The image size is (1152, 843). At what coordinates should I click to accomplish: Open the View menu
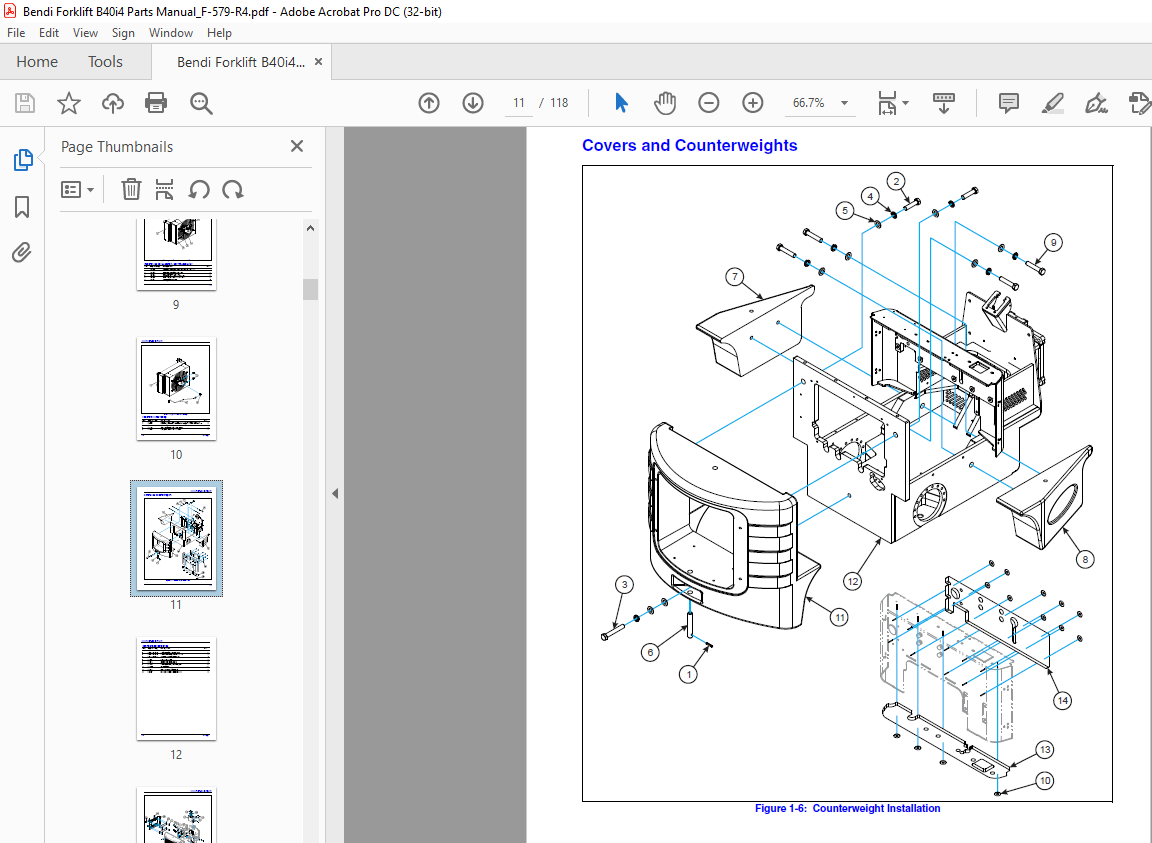pos(85,32)
